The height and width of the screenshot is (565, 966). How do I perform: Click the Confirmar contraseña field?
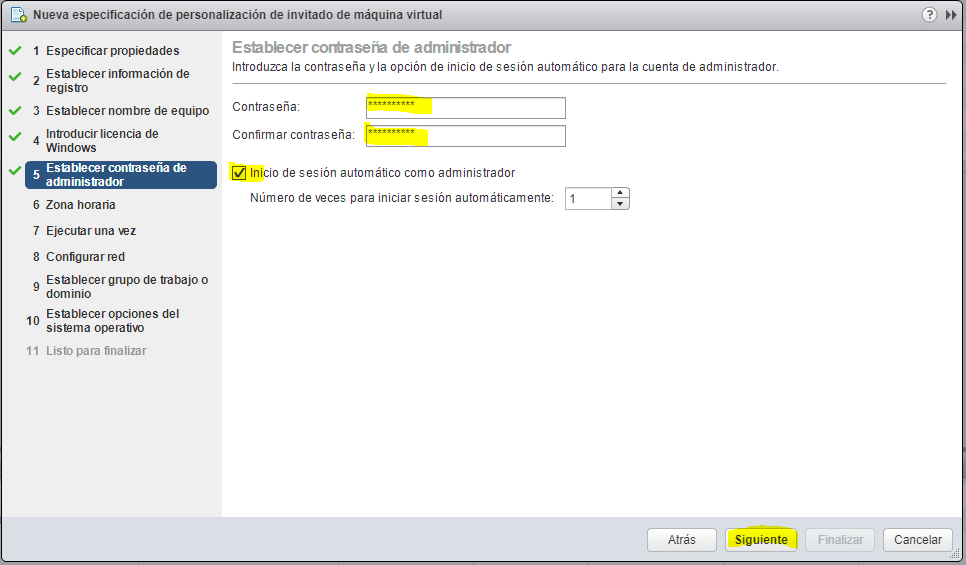coord(466,136)
